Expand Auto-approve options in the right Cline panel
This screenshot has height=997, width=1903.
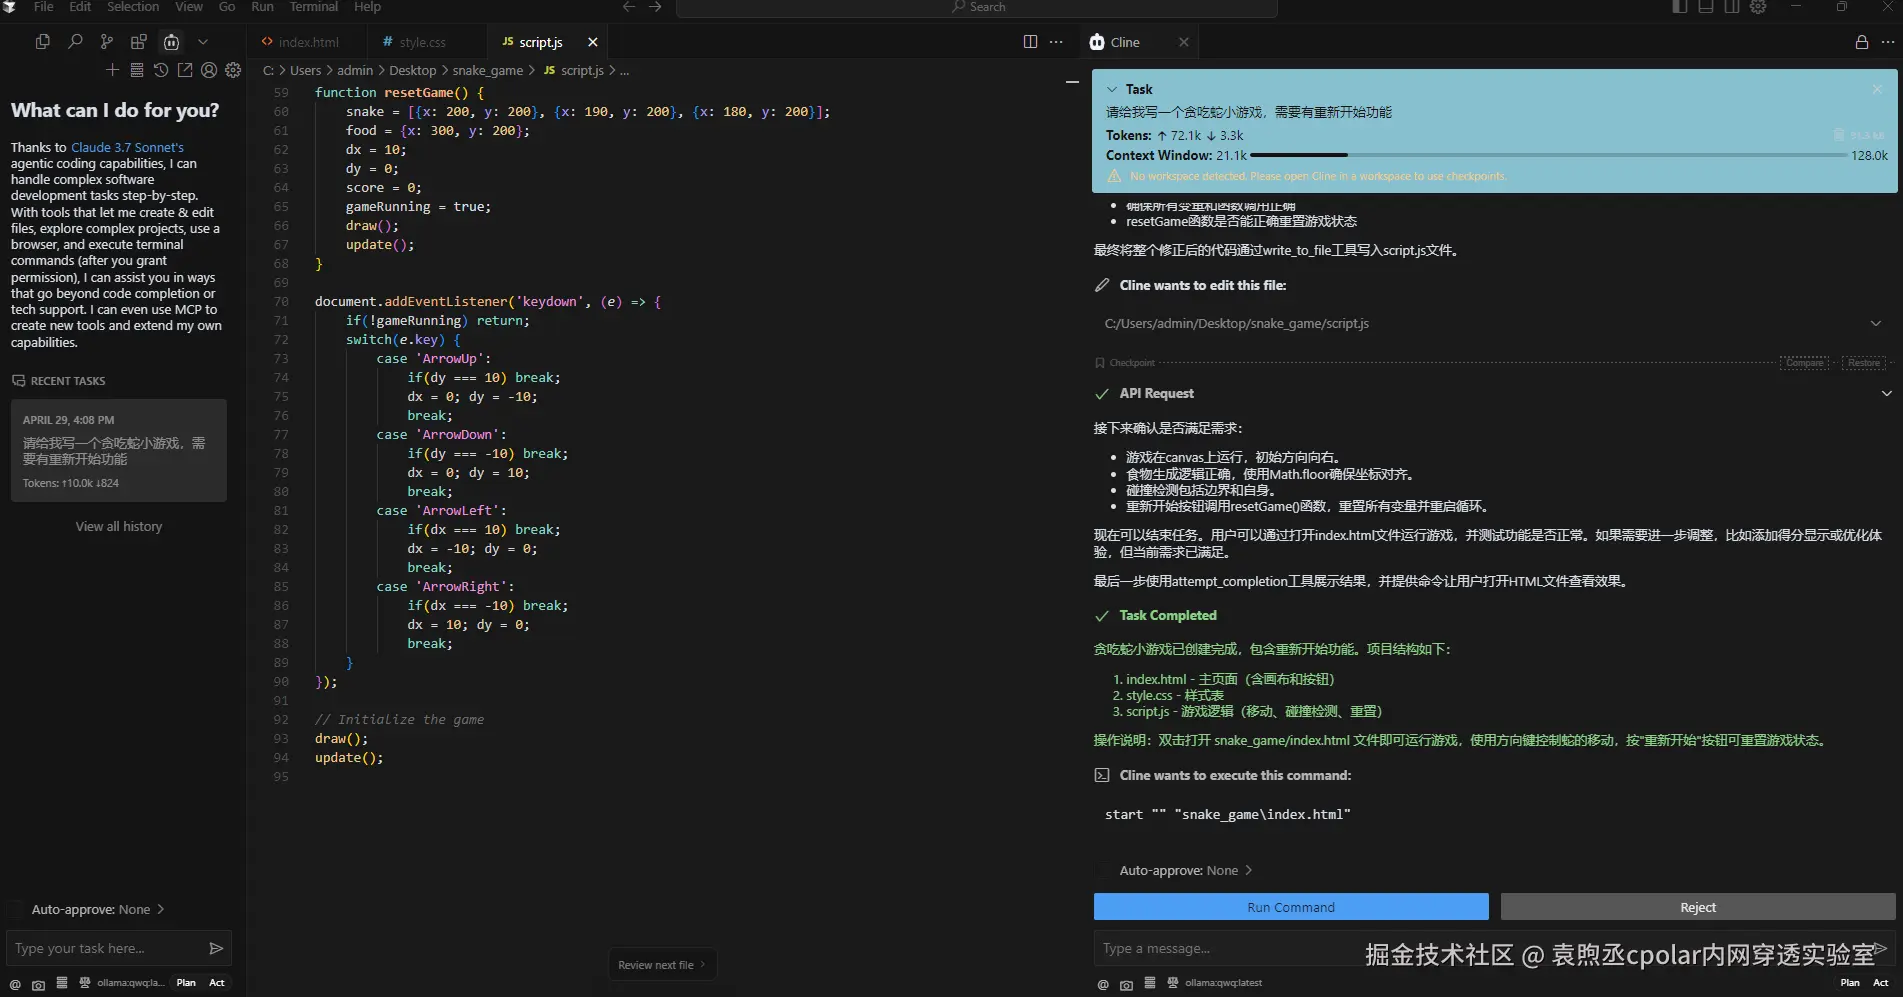pyautogui.click(x=1248, y=870)
